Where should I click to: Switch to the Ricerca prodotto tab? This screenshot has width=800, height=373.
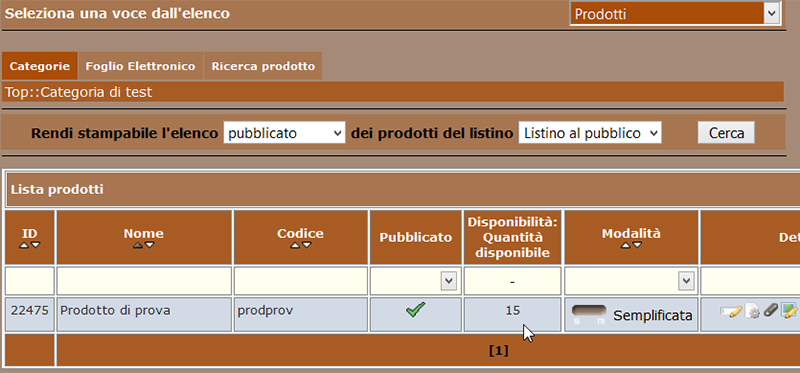(x=263, y=66)
